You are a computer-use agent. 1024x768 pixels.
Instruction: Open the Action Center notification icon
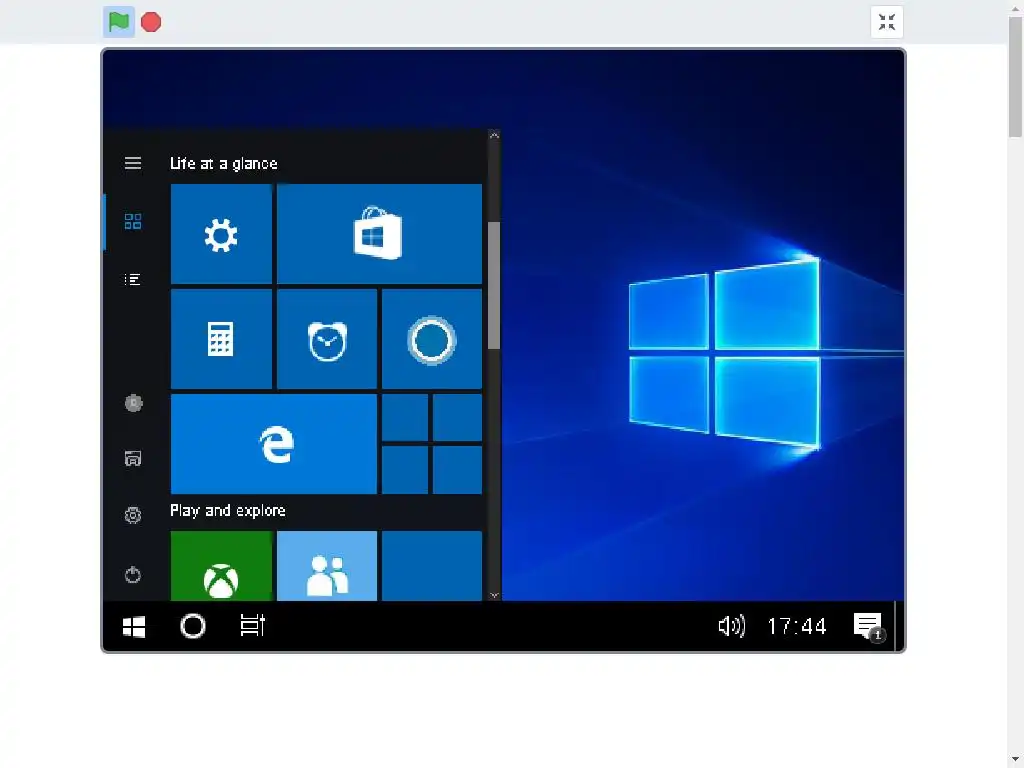click(x=869, y=627)
